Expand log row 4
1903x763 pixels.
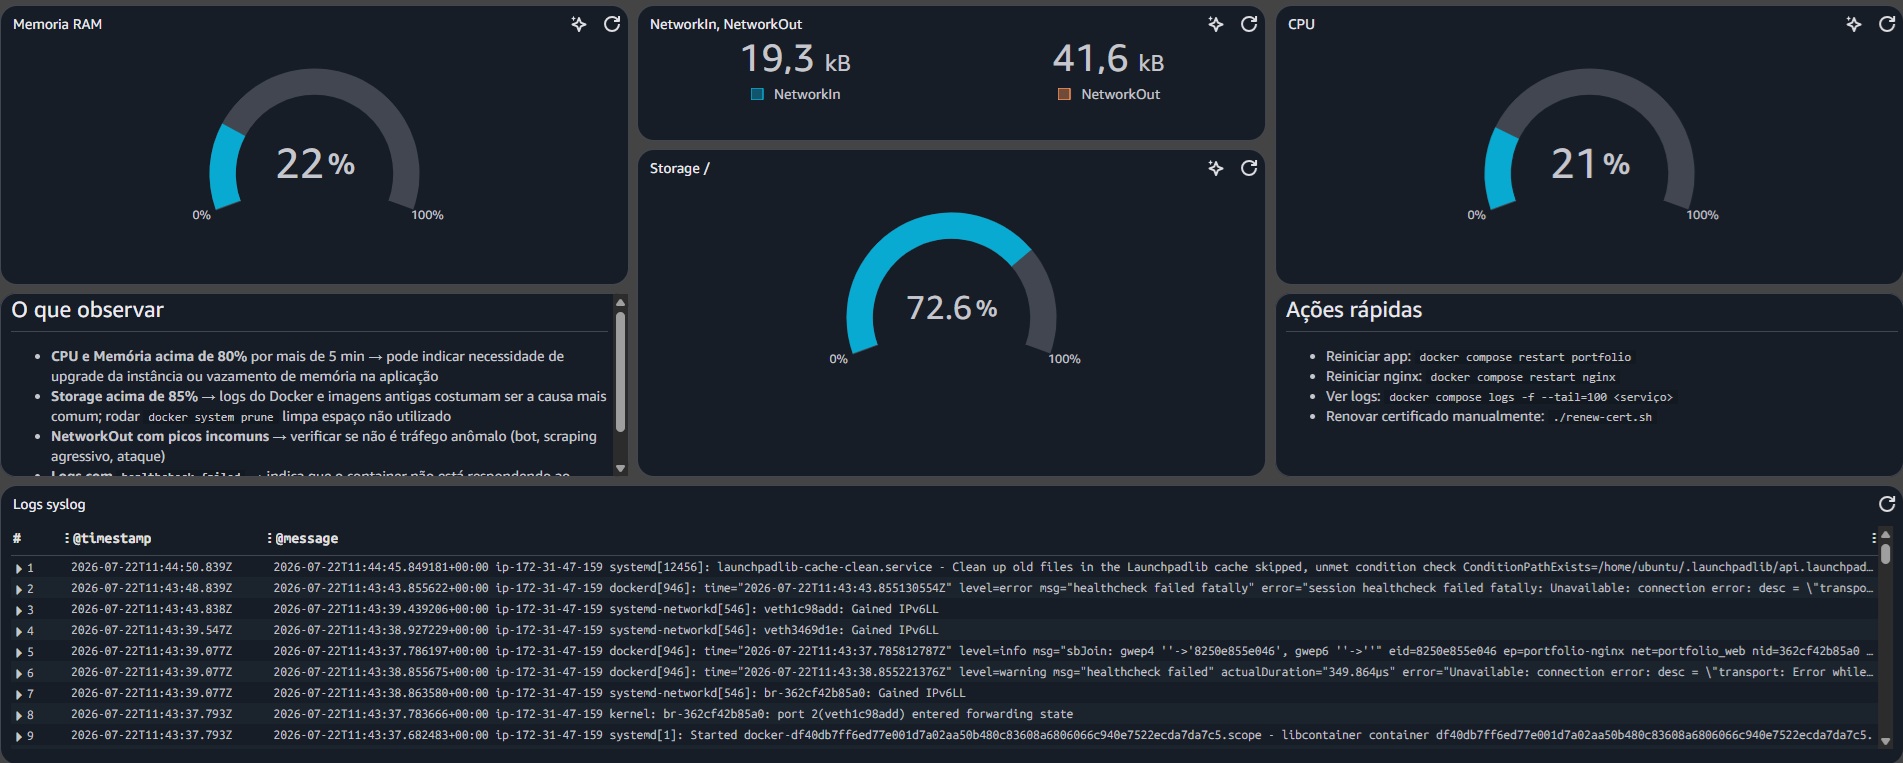tap(18, 631)
